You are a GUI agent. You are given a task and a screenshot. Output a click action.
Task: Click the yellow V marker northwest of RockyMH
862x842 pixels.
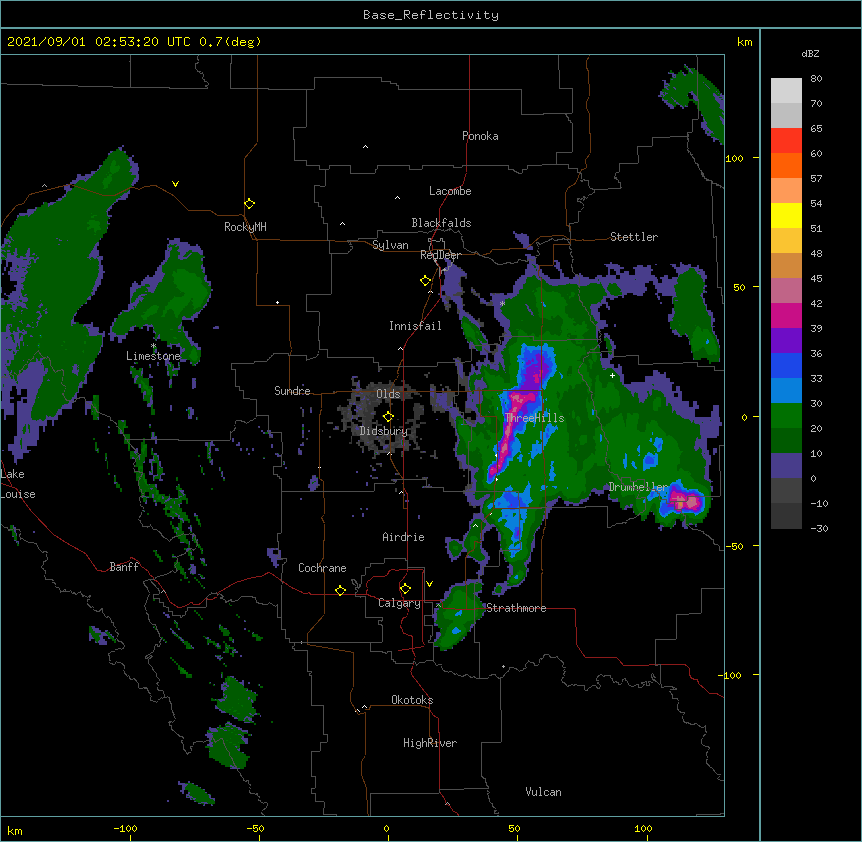pos(175,184)
